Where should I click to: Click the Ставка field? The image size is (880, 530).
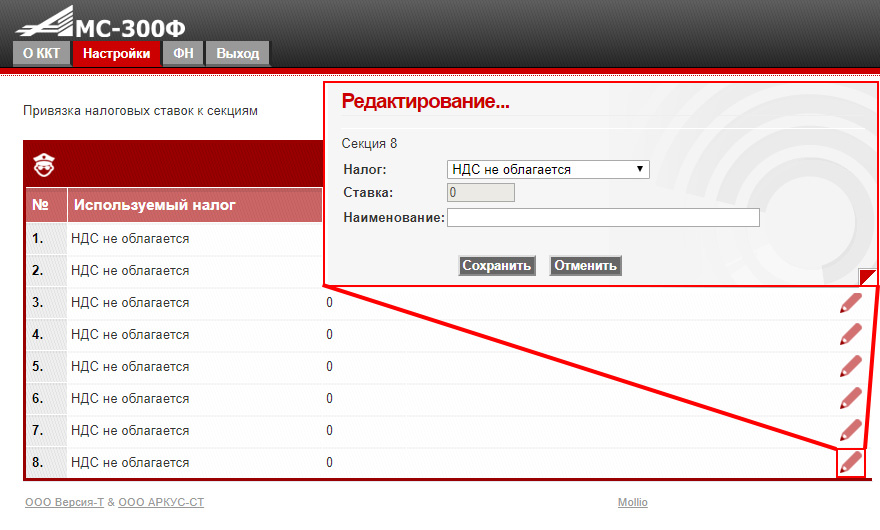click(x=481, y=193)
